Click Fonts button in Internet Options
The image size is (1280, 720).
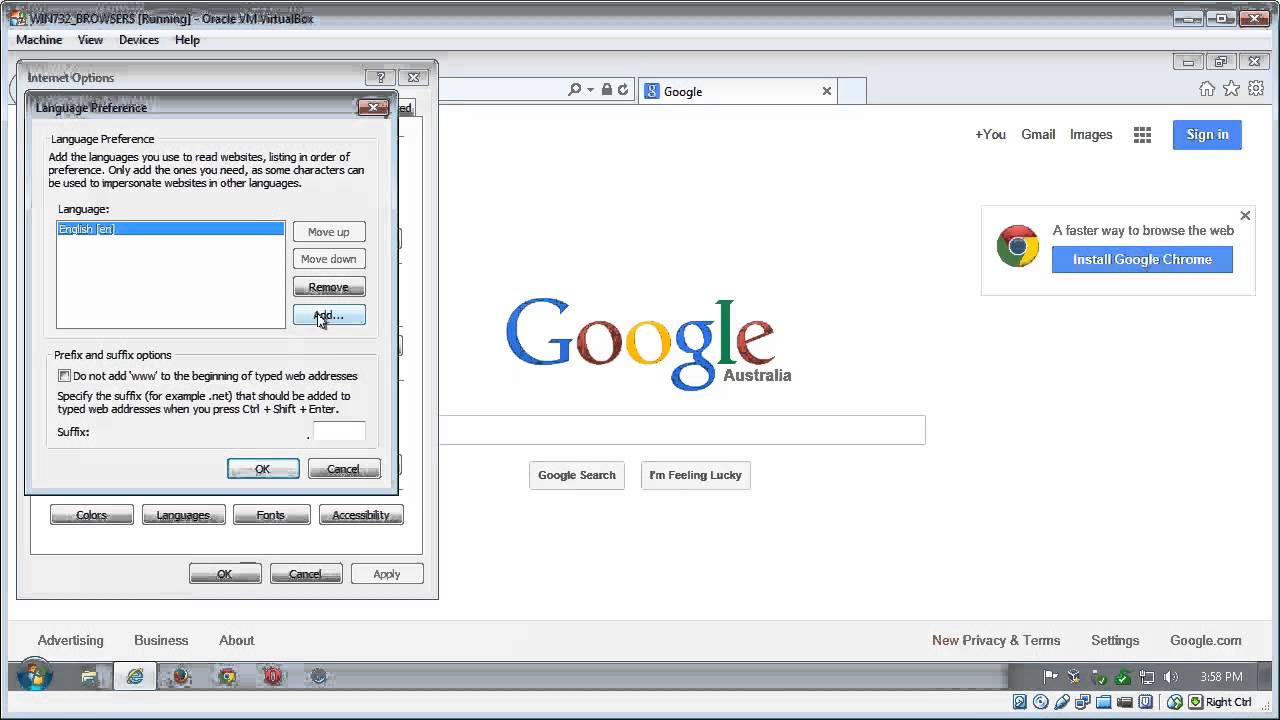point(271,515)
